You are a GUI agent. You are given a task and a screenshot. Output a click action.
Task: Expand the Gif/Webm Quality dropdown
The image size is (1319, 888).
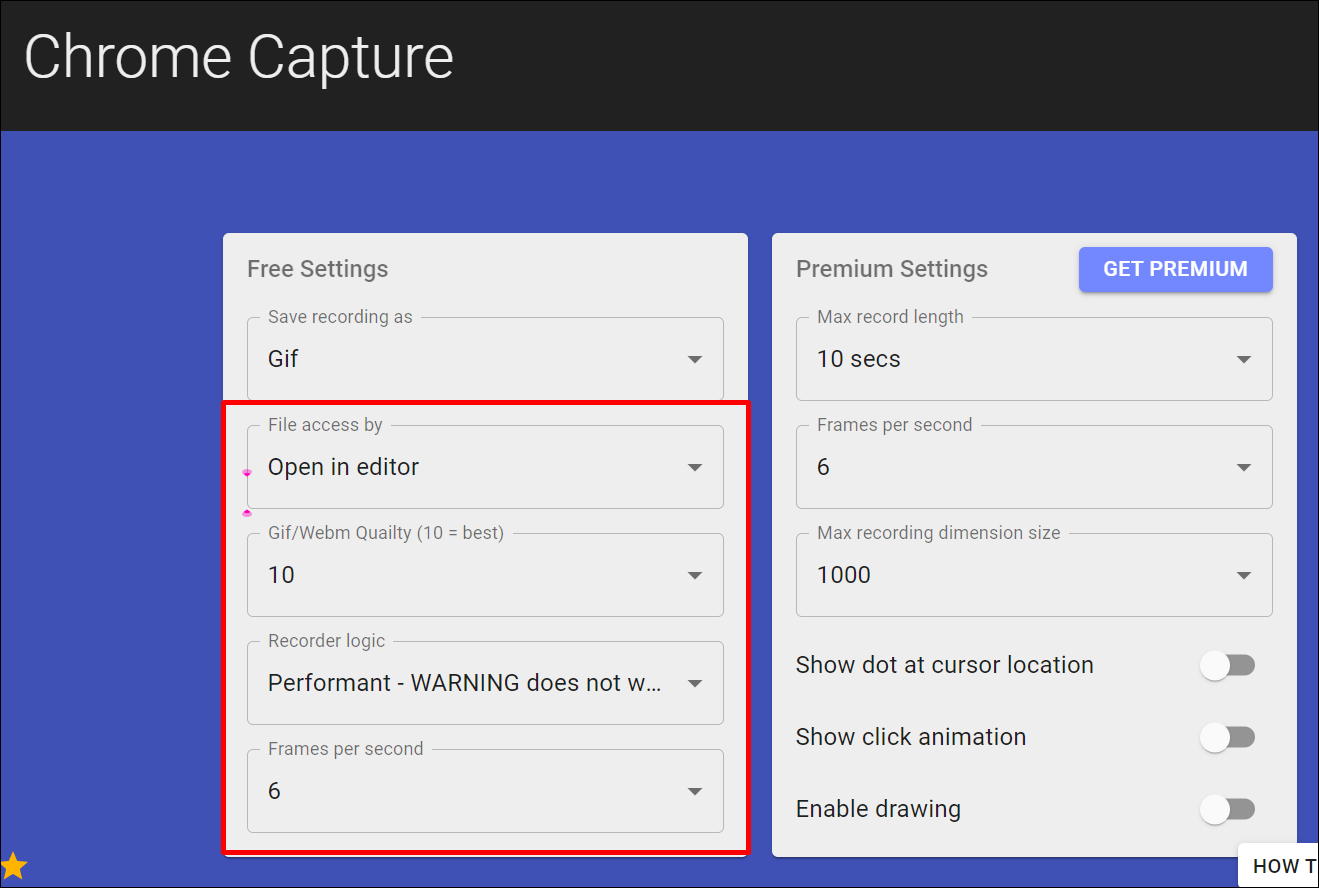coord(485,575)
